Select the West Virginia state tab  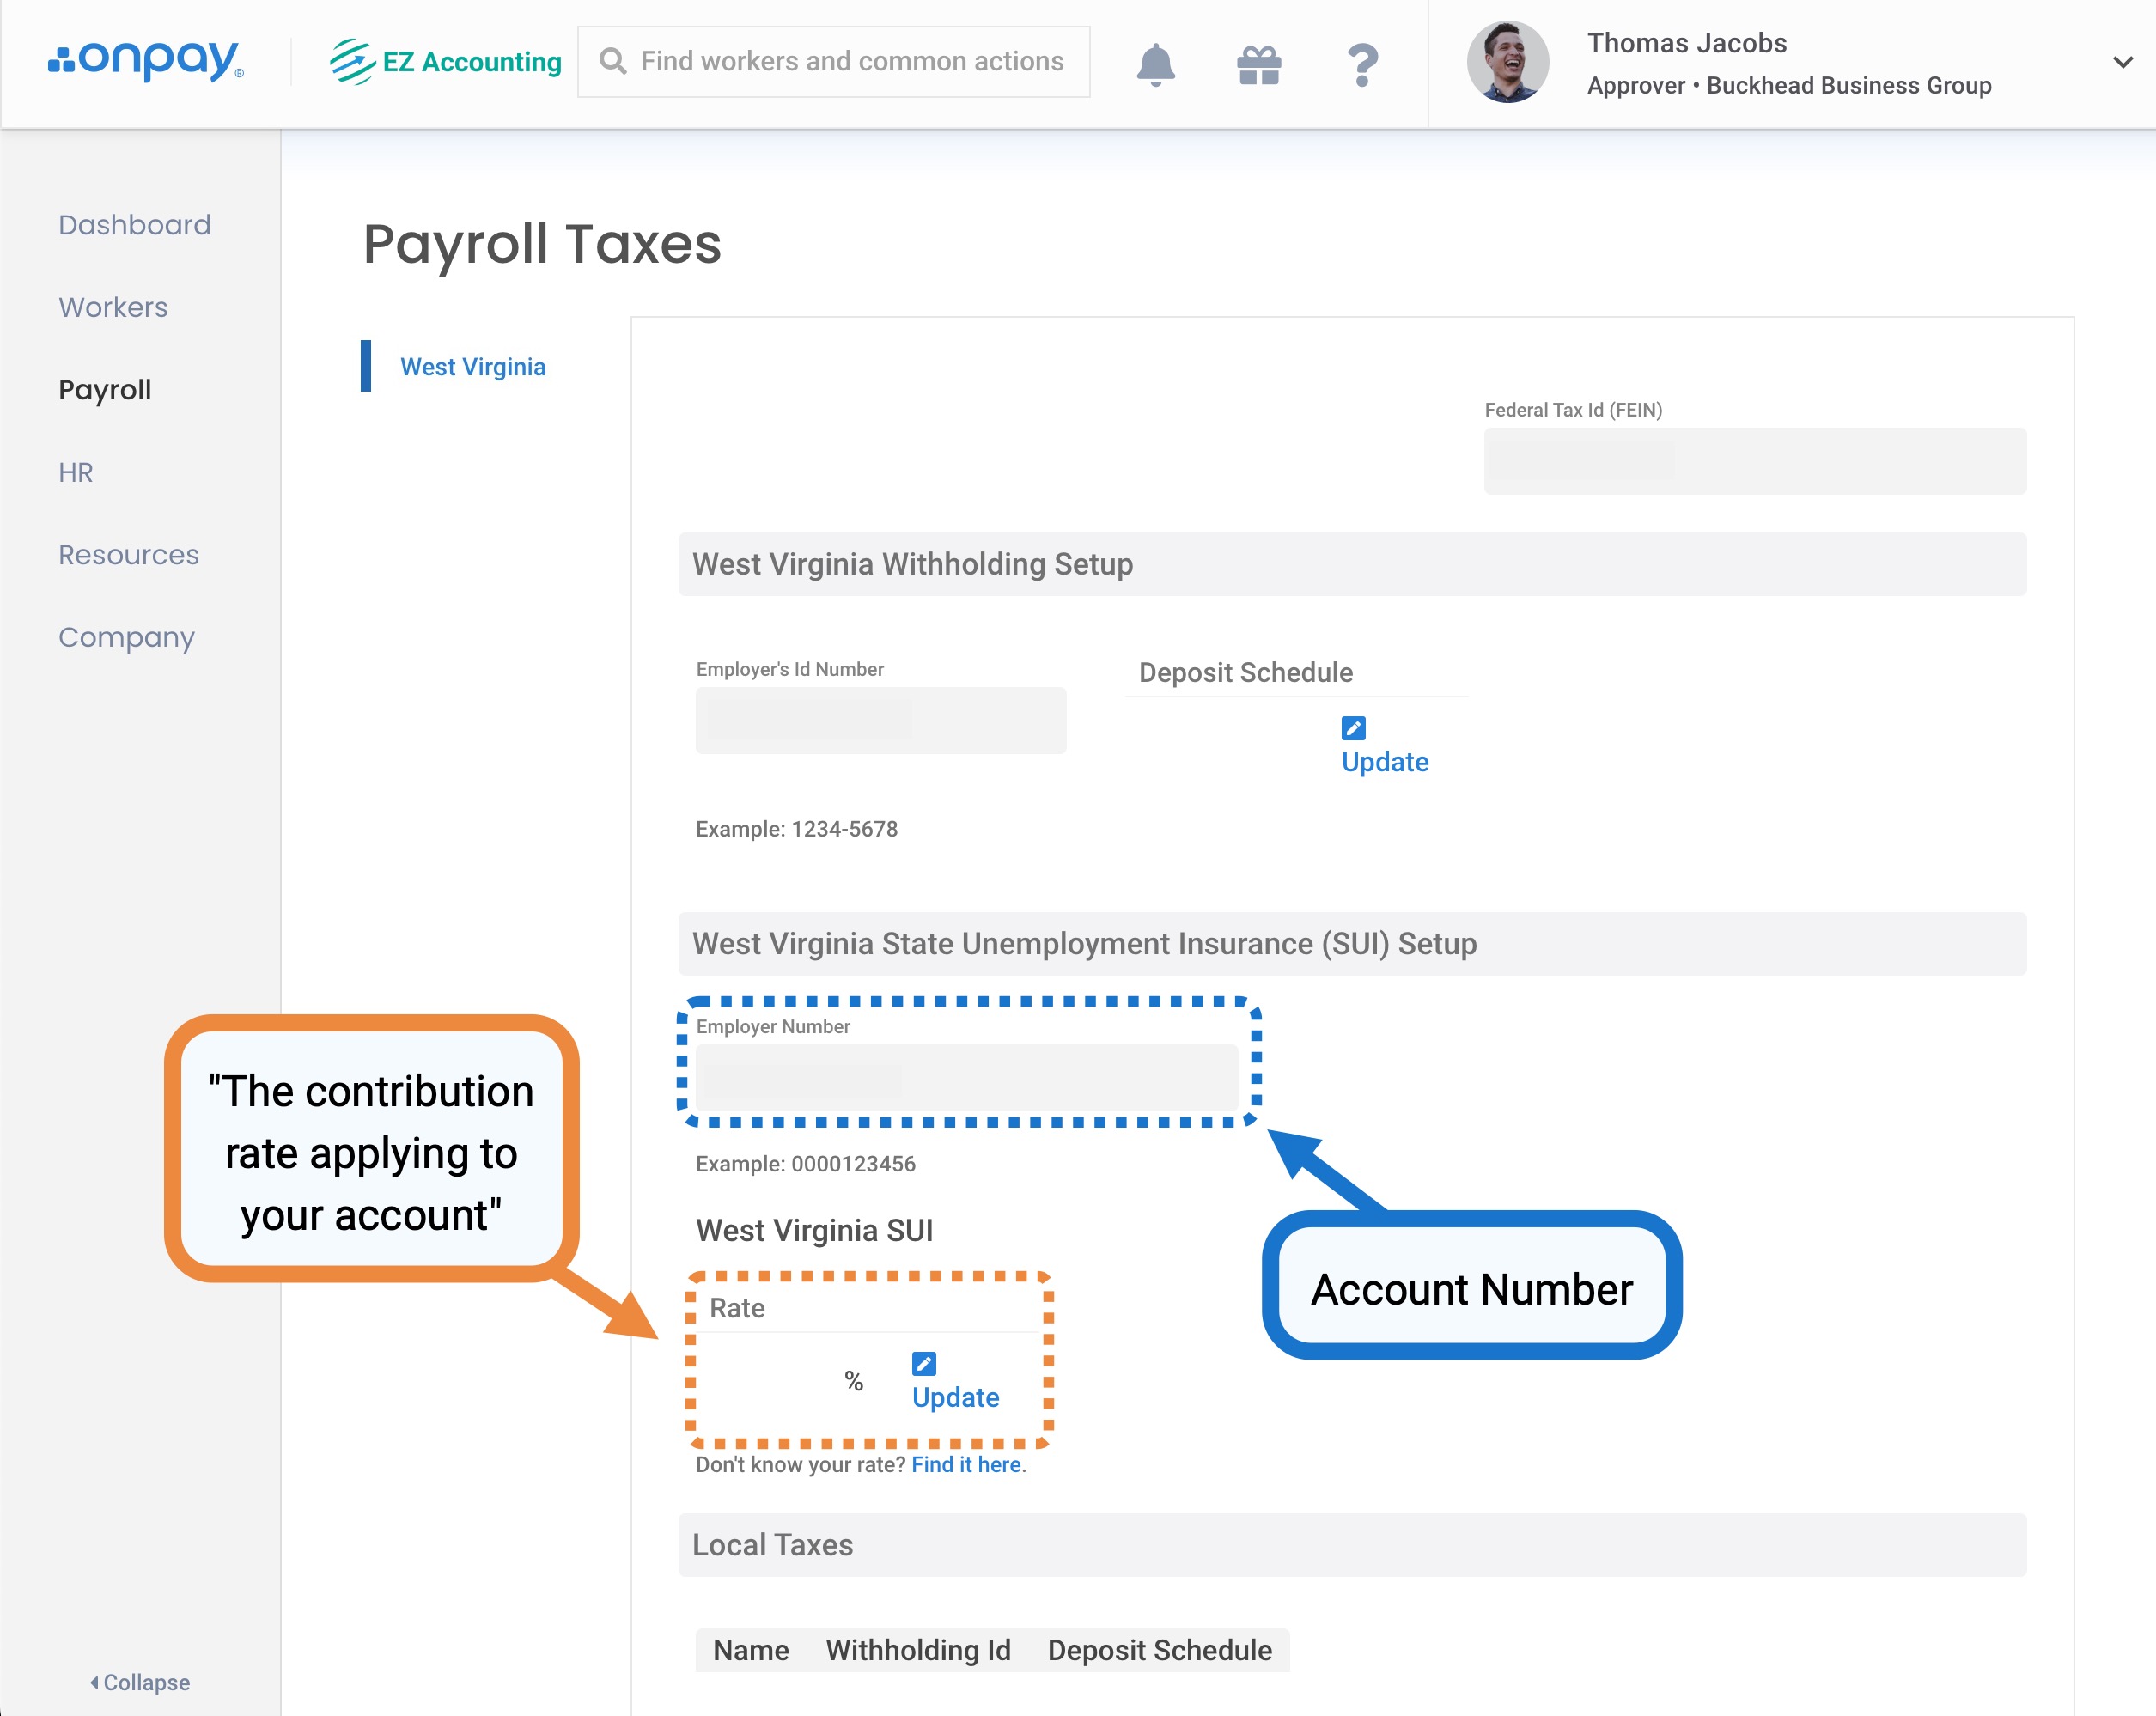pyautogui.click(x=472, y=367)
